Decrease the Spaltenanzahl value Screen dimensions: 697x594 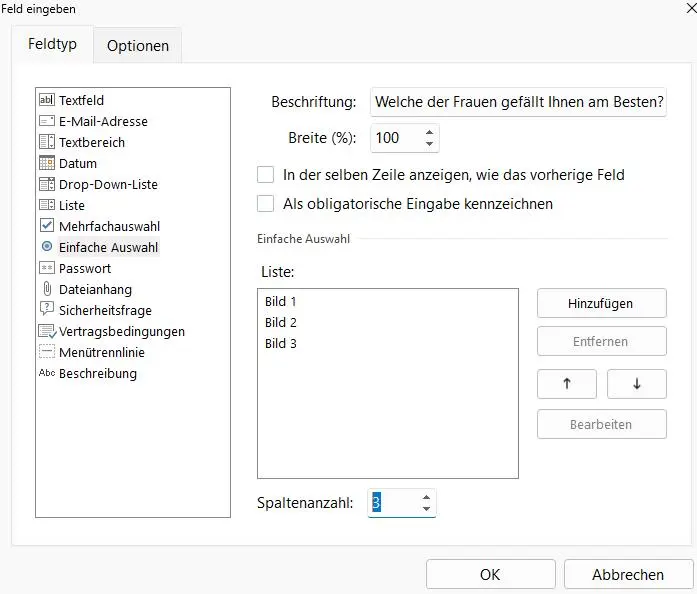427,509
